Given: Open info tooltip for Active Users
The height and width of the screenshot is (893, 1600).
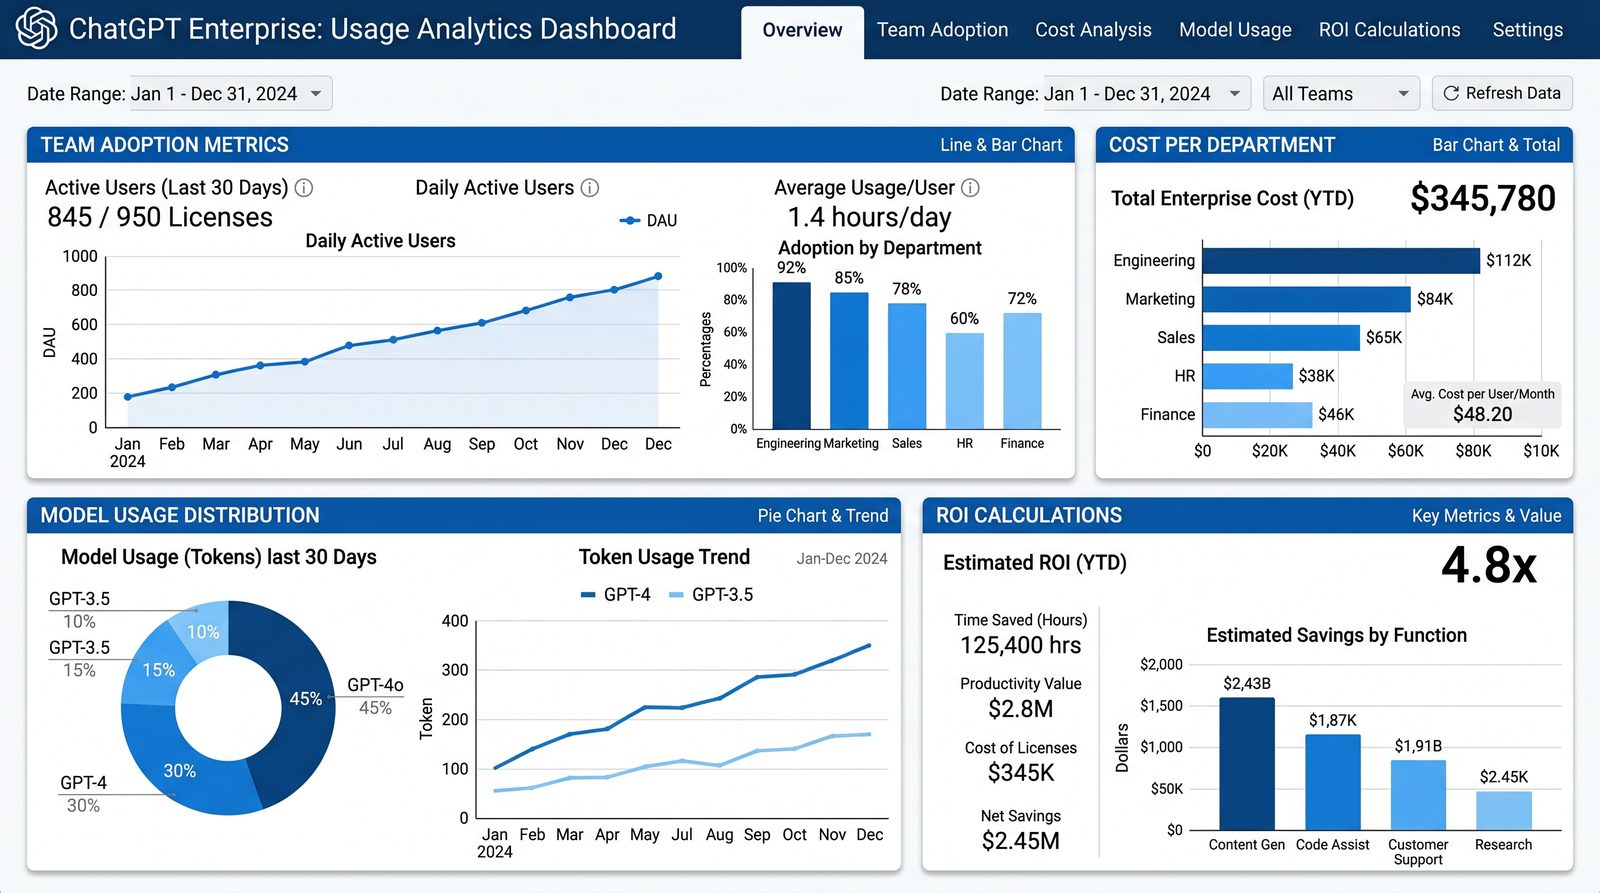Looking at the screenshot, I should 304,188.
